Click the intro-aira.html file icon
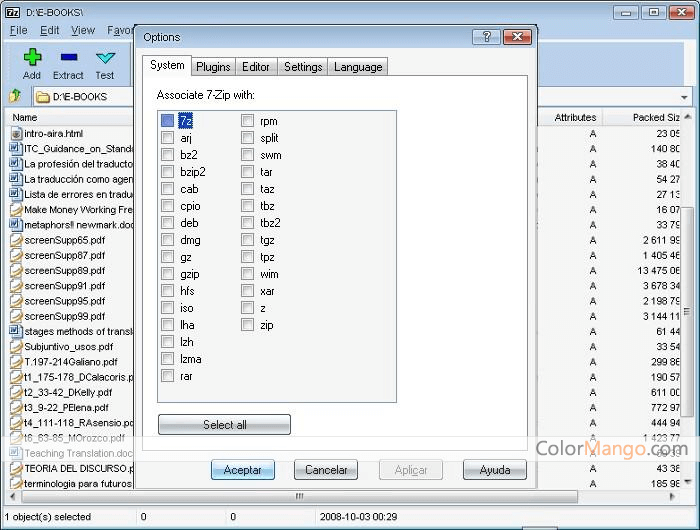The image size is (700, 530). click(16, 133)
